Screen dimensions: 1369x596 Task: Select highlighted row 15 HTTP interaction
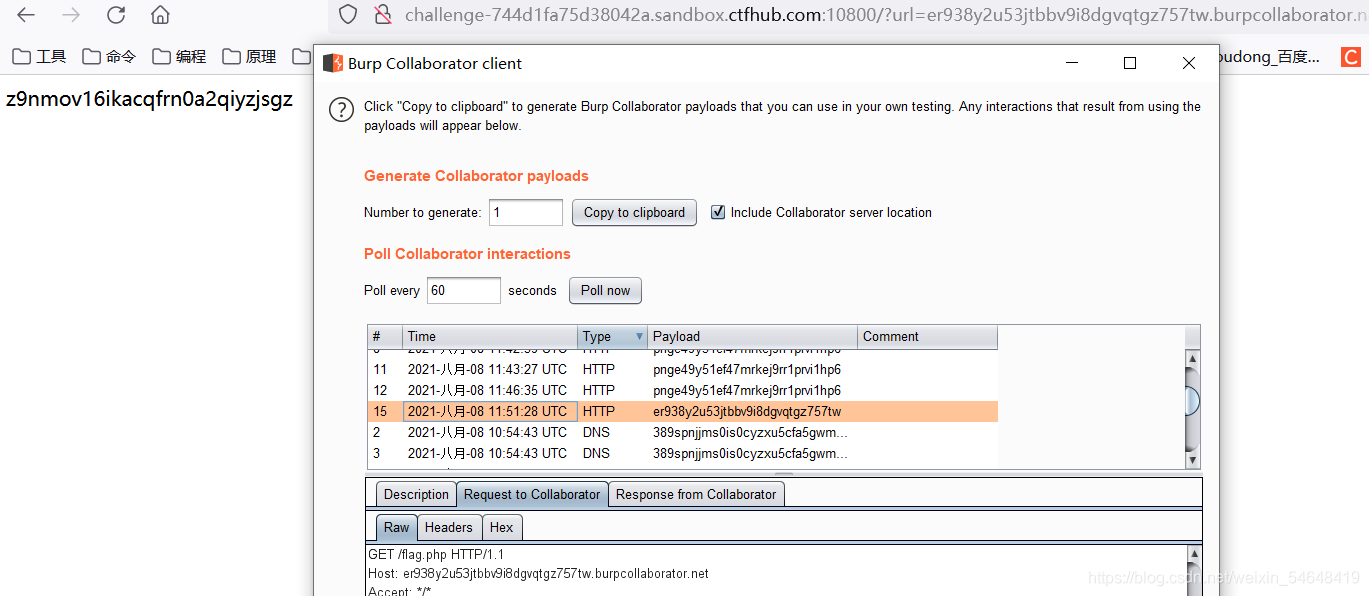point(682,411)
